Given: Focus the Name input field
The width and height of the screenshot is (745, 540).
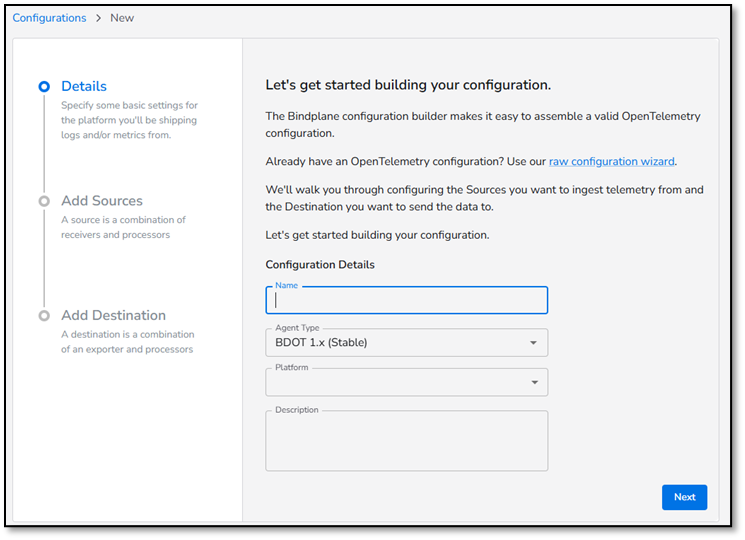Looking at the screenshot, I should pyautogui.click(x=407, y=300).
